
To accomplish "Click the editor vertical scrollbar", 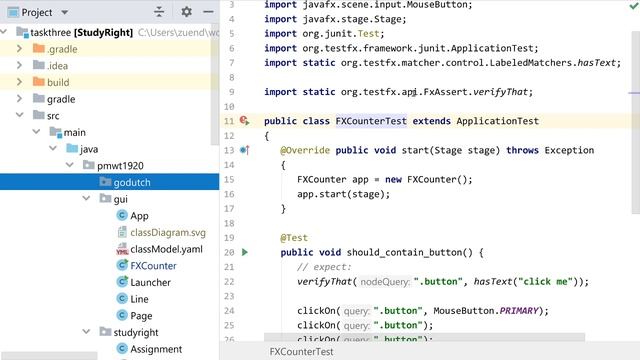I will click(636, 122).
